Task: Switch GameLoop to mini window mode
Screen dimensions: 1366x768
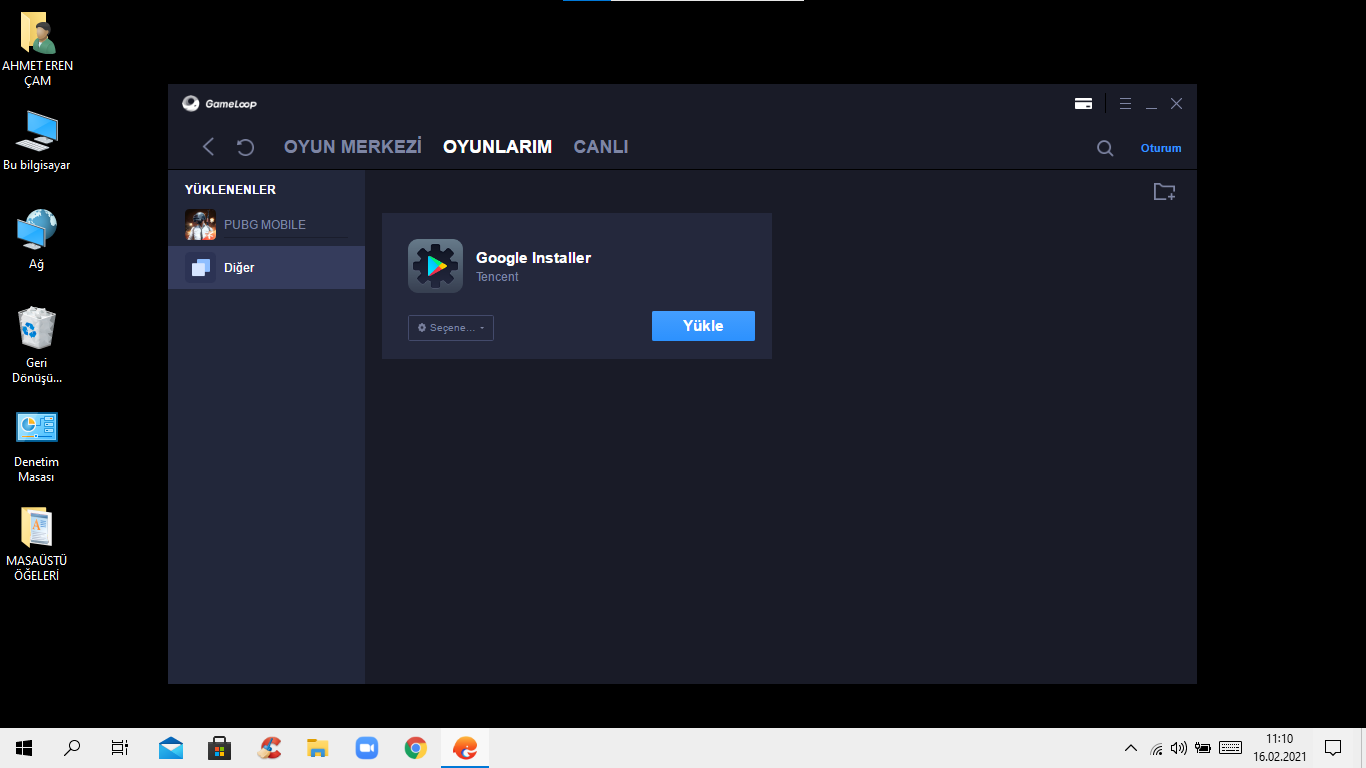Action: pyautogui.click(x=1083, y=104)
